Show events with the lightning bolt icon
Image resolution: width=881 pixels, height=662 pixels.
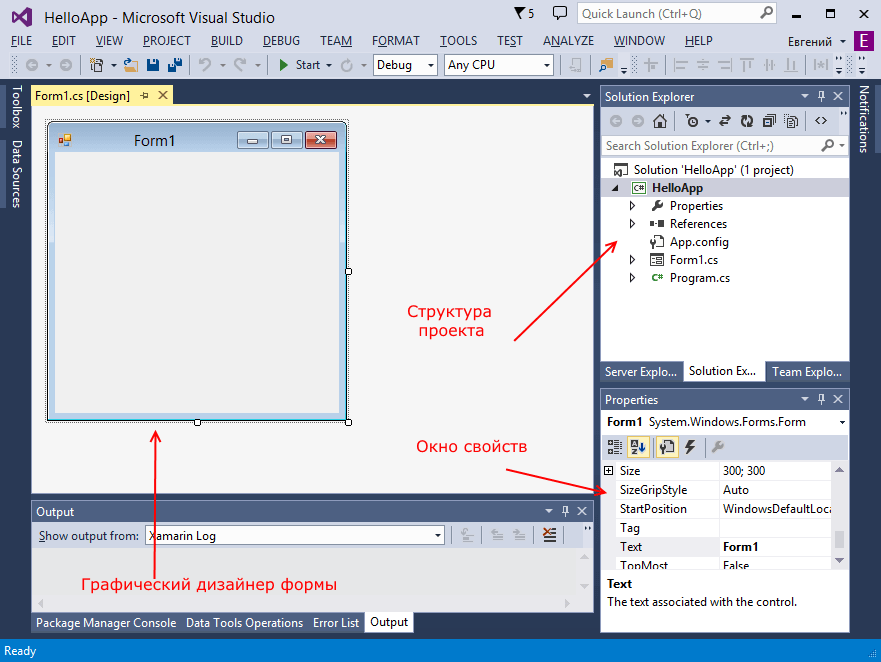pyautogui.click(x=690, y=447)
